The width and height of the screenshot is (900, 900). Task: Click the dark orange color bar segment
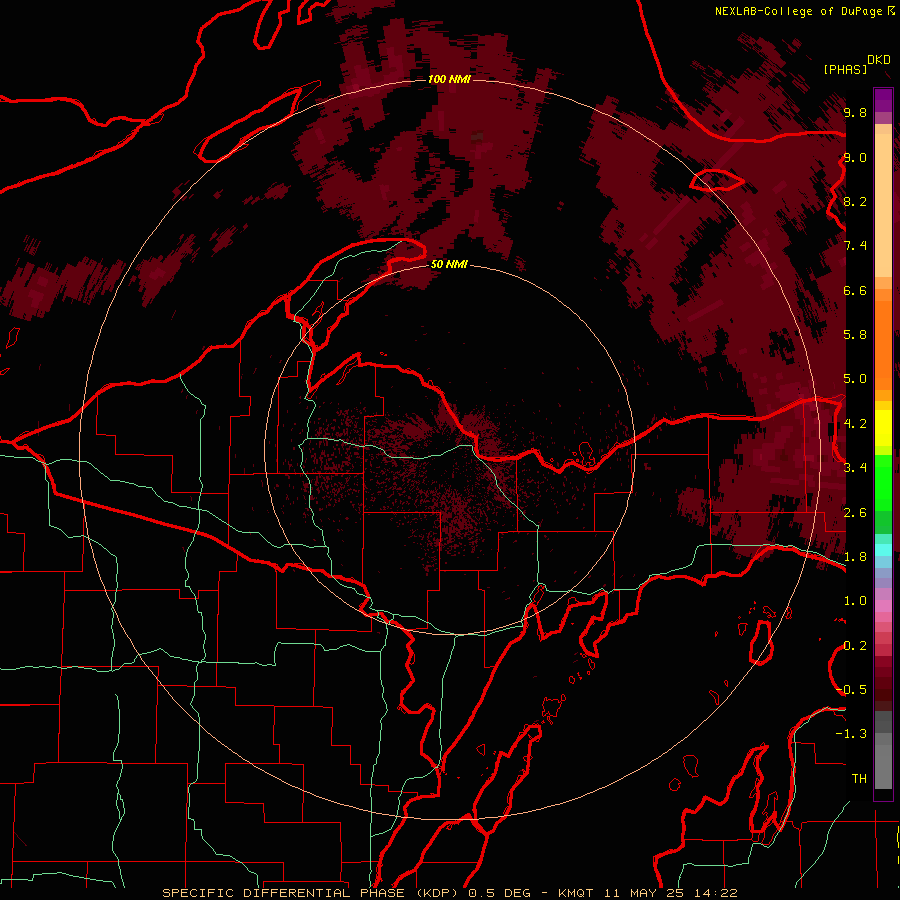(883, 346)
